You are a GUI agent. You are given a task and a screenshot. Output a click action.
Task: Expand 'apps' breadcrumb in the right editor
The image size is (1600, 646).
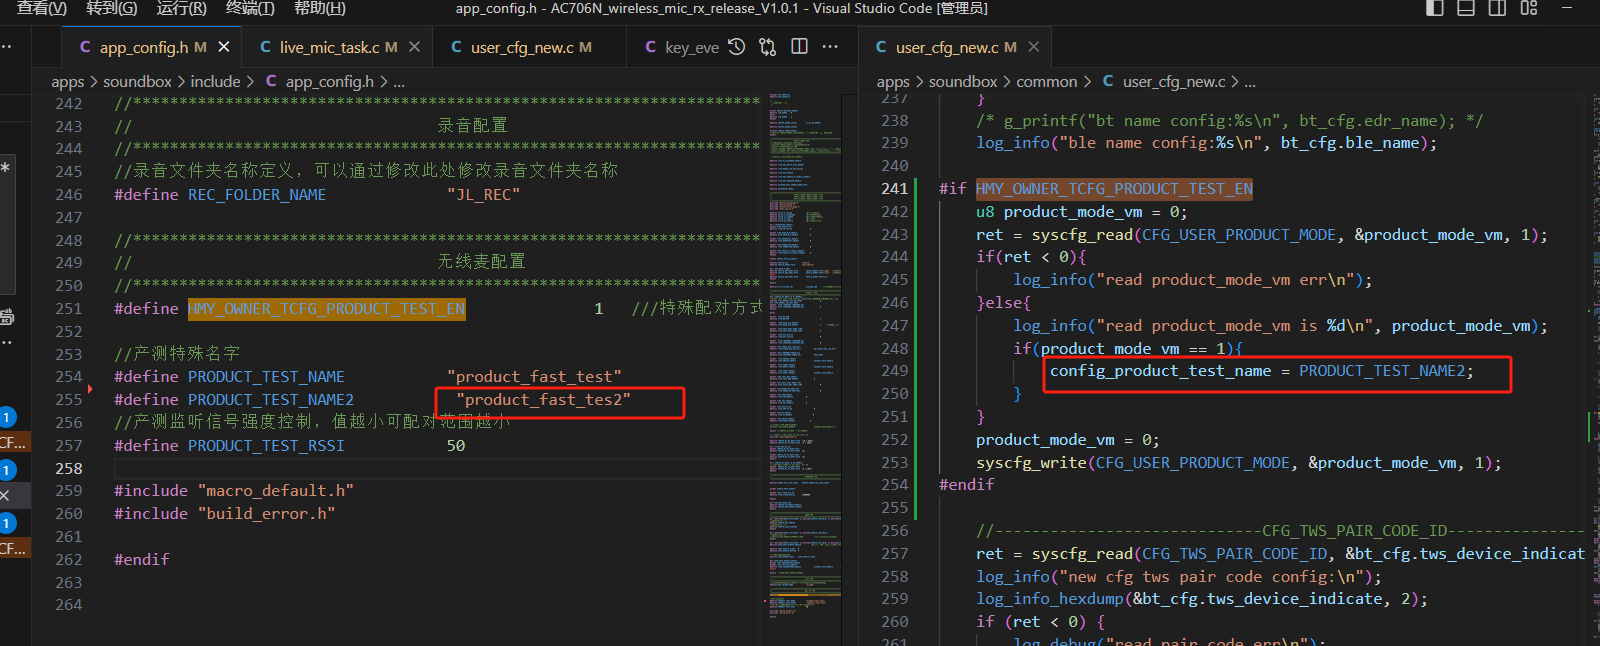893,82
